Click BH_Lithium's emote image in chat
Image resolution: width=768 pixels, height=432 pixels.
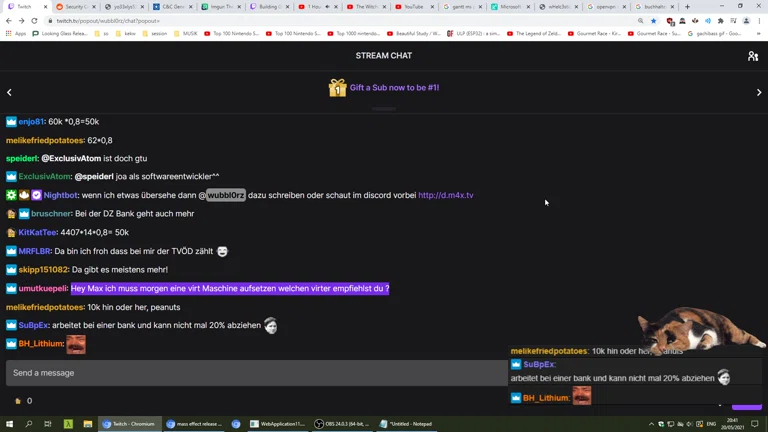[x=76, y=344]
